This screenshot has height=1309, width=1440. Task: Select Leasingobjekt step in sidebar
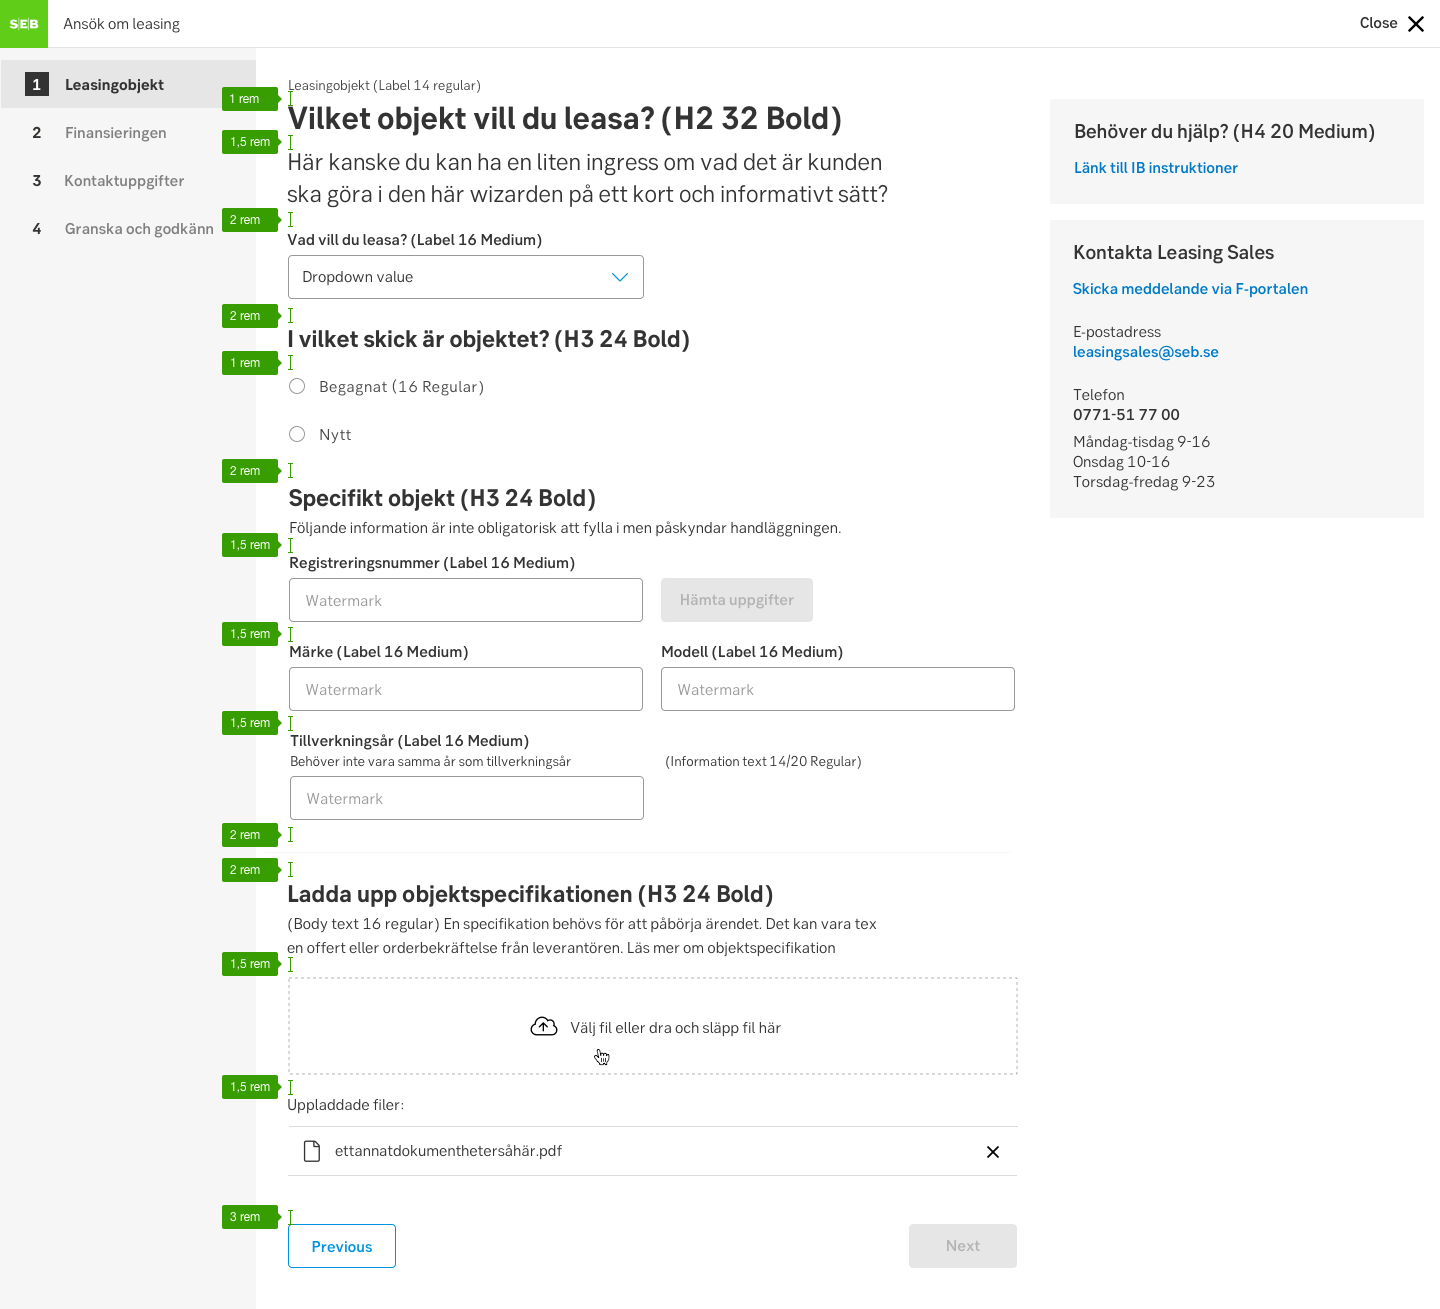click(x=114, y=85)
